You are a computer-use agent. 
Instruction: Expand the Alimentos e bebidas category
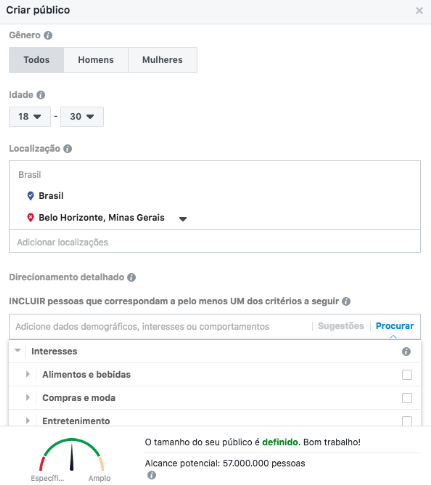point(28,374)
